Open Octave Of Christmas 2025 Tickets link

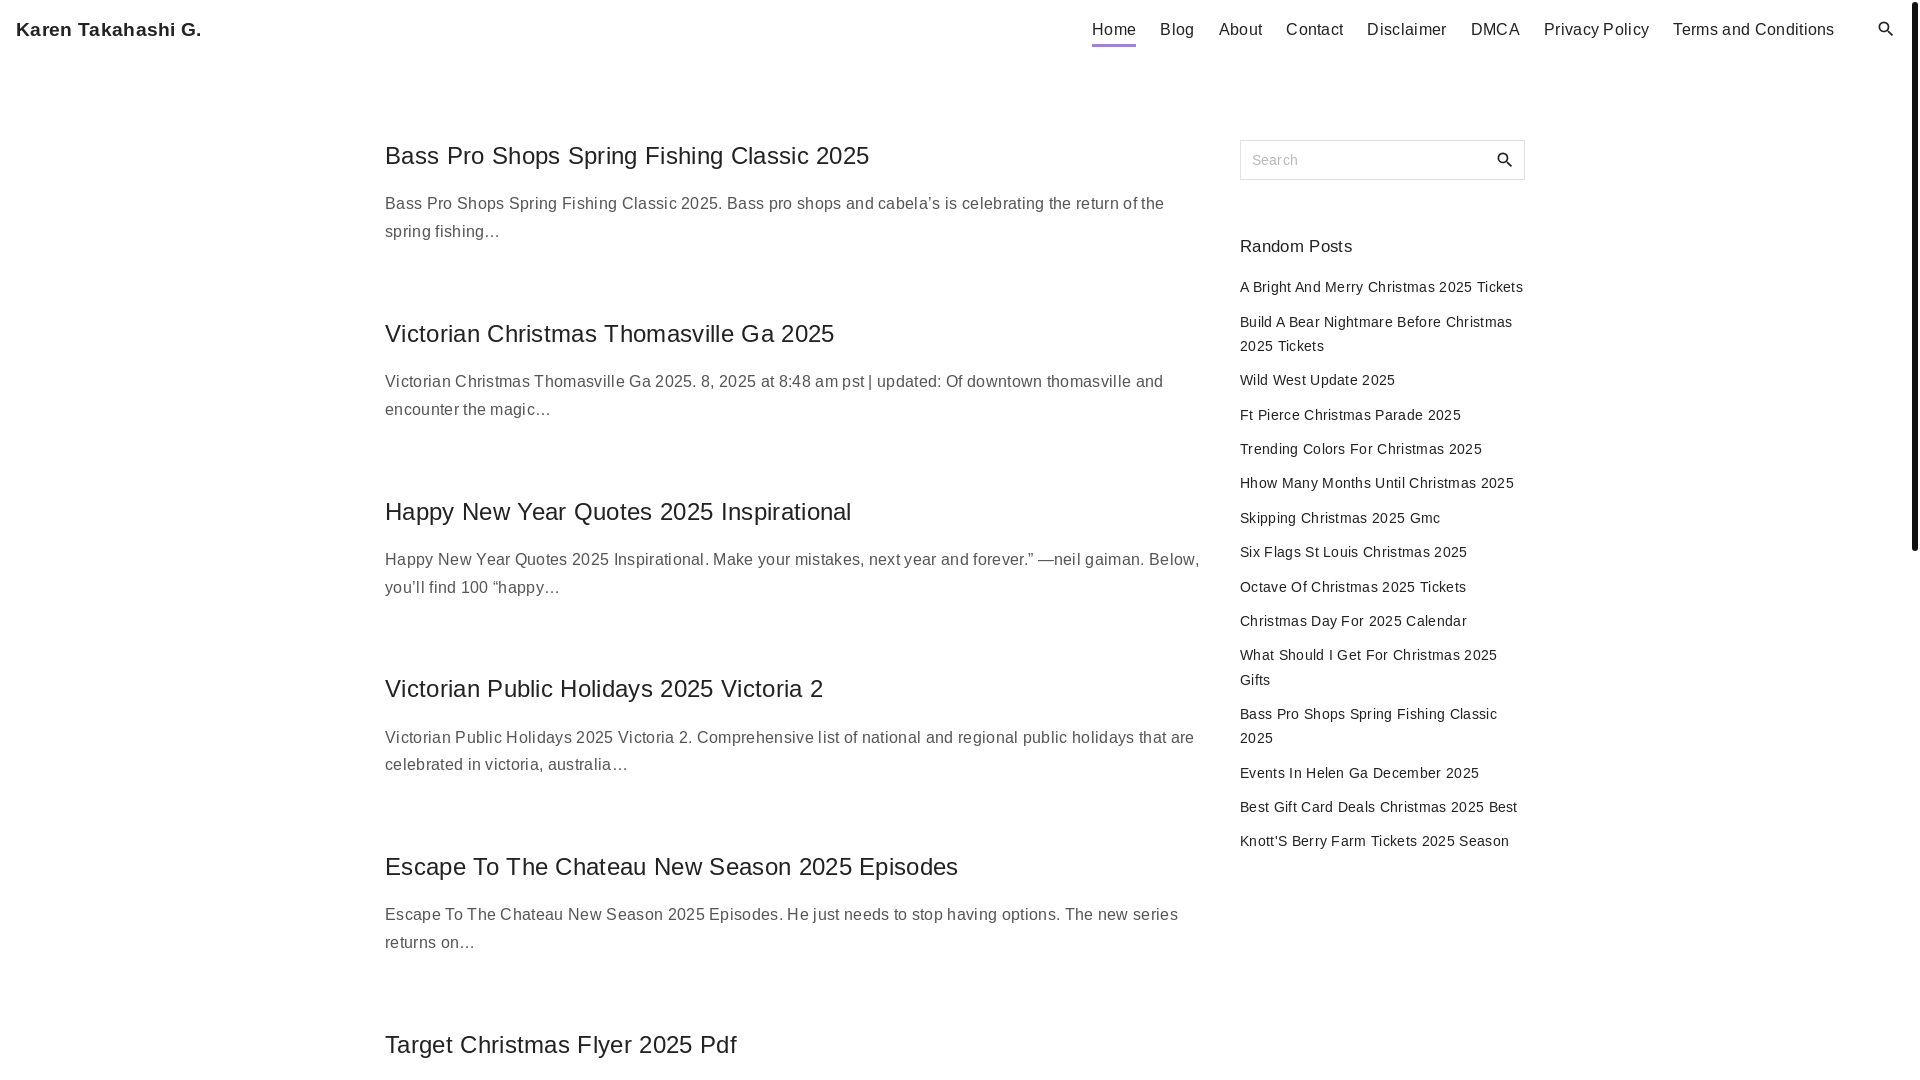1353,587
